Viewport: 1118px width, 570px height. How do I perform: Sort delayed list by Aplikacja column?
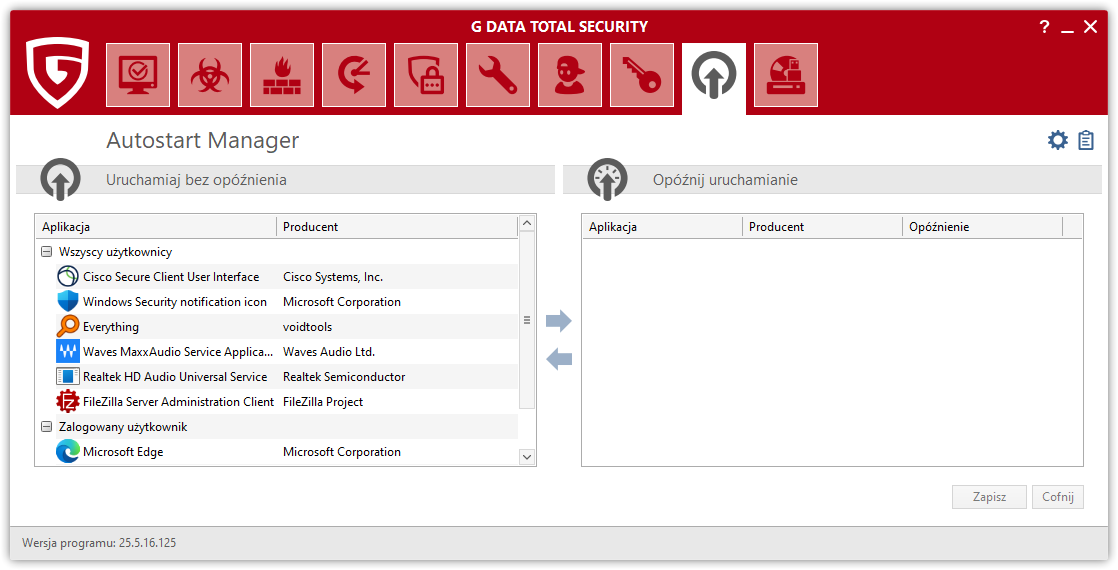click(x=662, y=227)
